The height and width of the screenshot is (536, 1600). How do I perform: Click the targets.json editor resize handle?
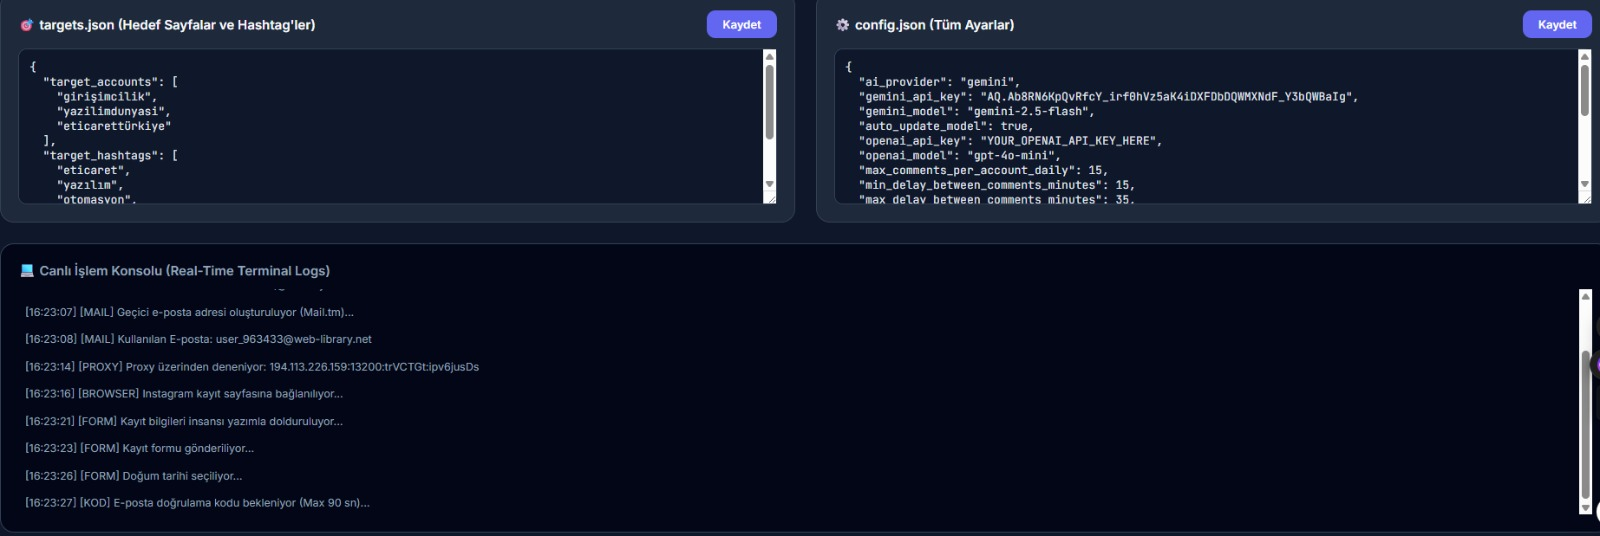tap(770, 197)
